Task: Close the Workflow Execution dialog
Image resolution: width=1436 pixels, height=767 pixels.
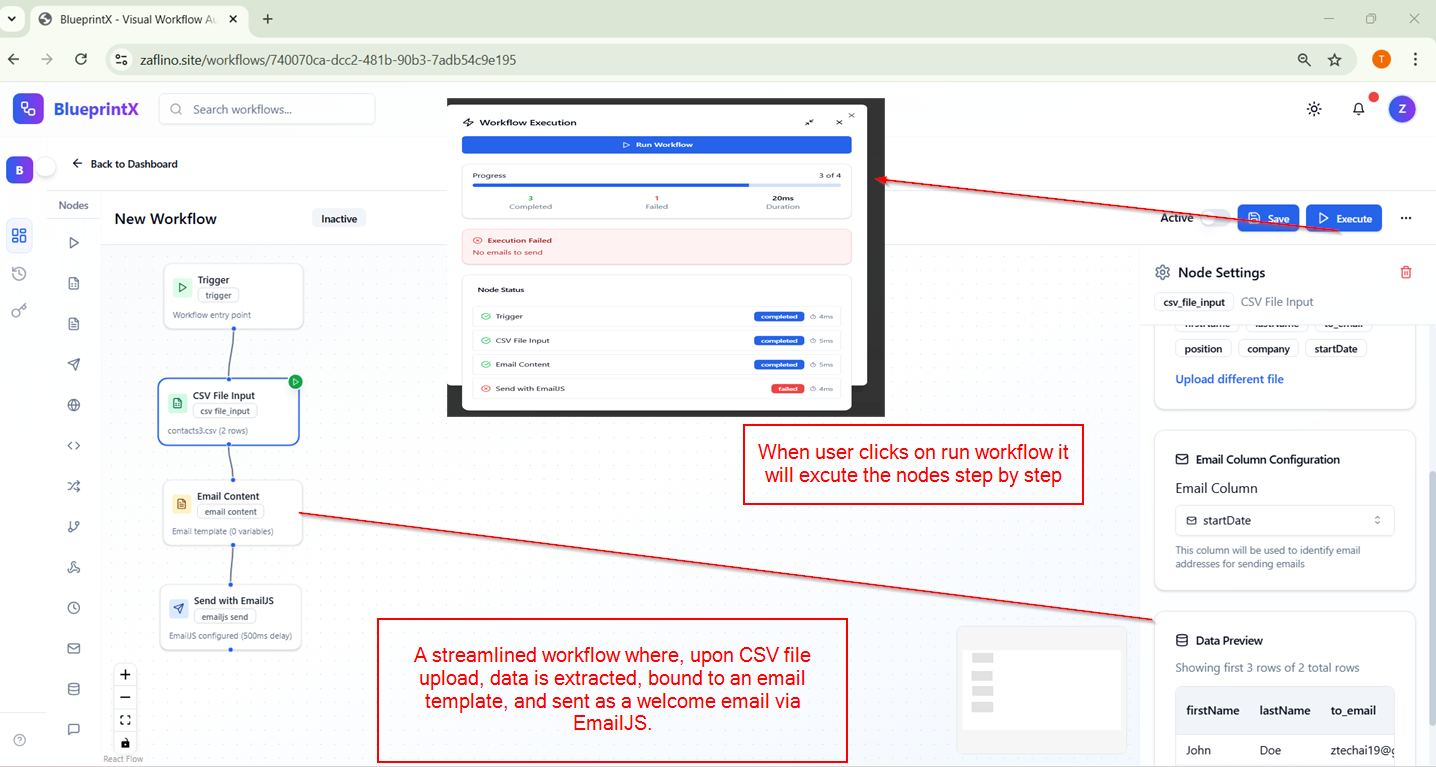Action: click(x=839, y=122)
